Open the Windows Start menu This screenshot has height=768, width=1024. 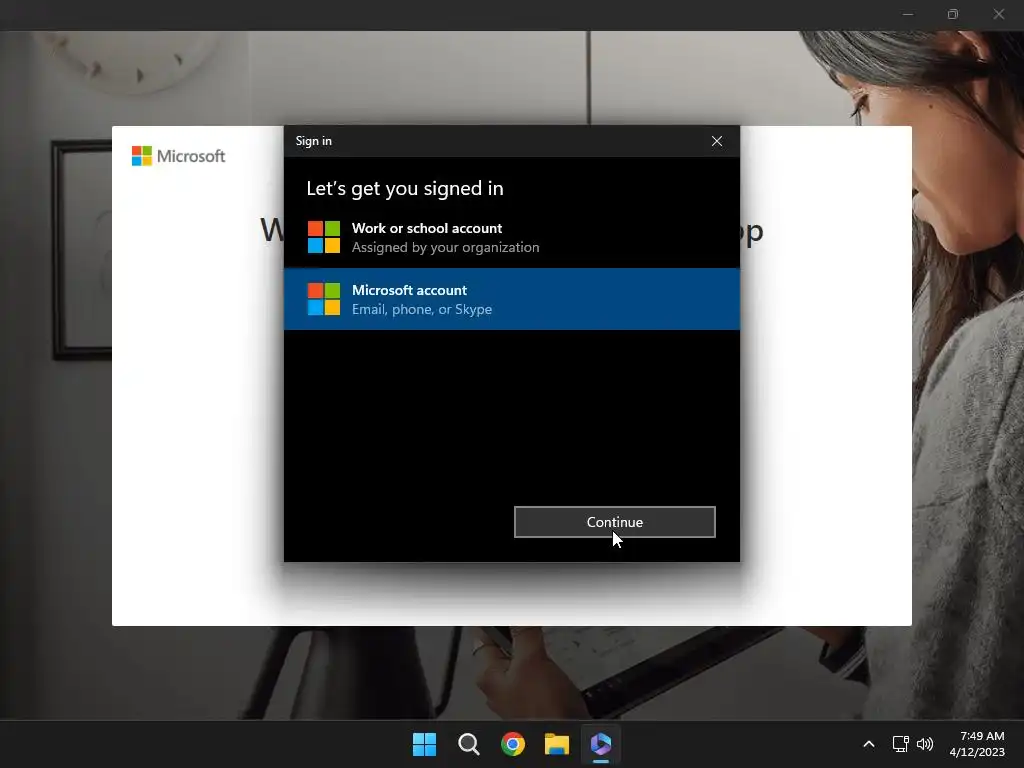pyautogui.click(x=424, y=744)
